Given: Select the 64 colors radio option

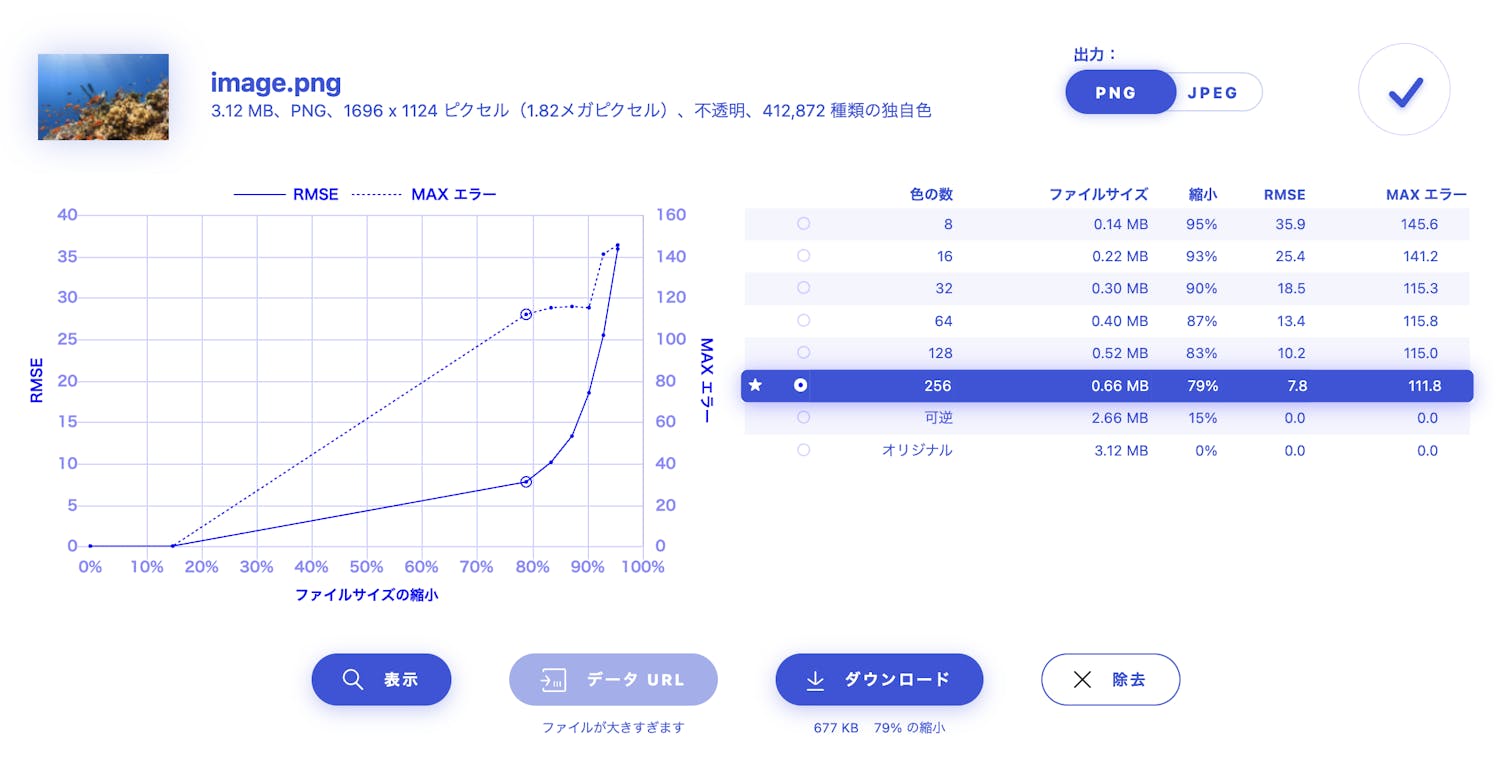Looking at the screenshot, I should pos(803,321).
